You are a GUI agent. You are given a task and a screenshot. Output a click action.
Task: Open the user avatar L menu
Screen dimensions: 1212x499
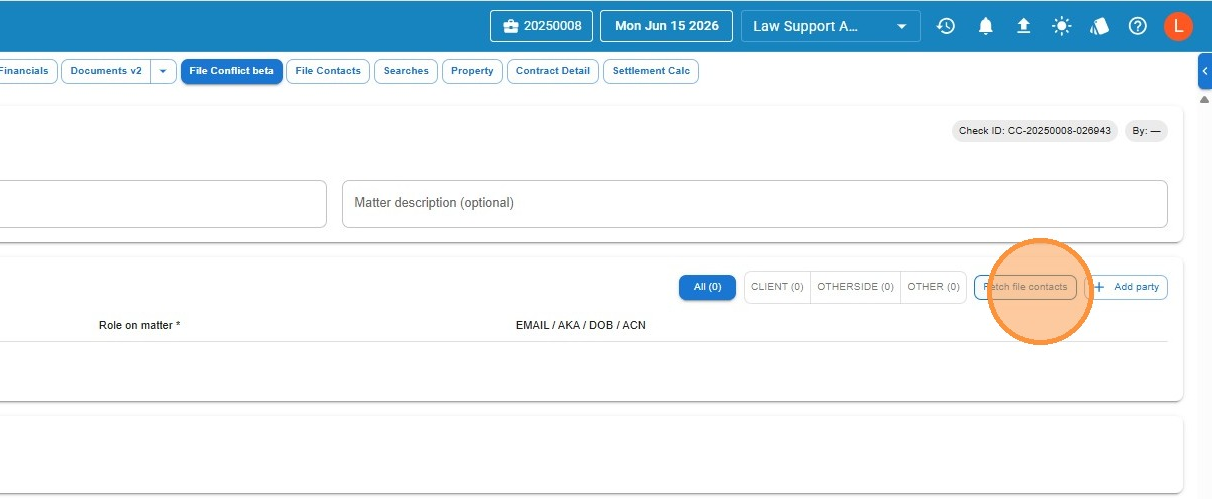(1179, 26)
